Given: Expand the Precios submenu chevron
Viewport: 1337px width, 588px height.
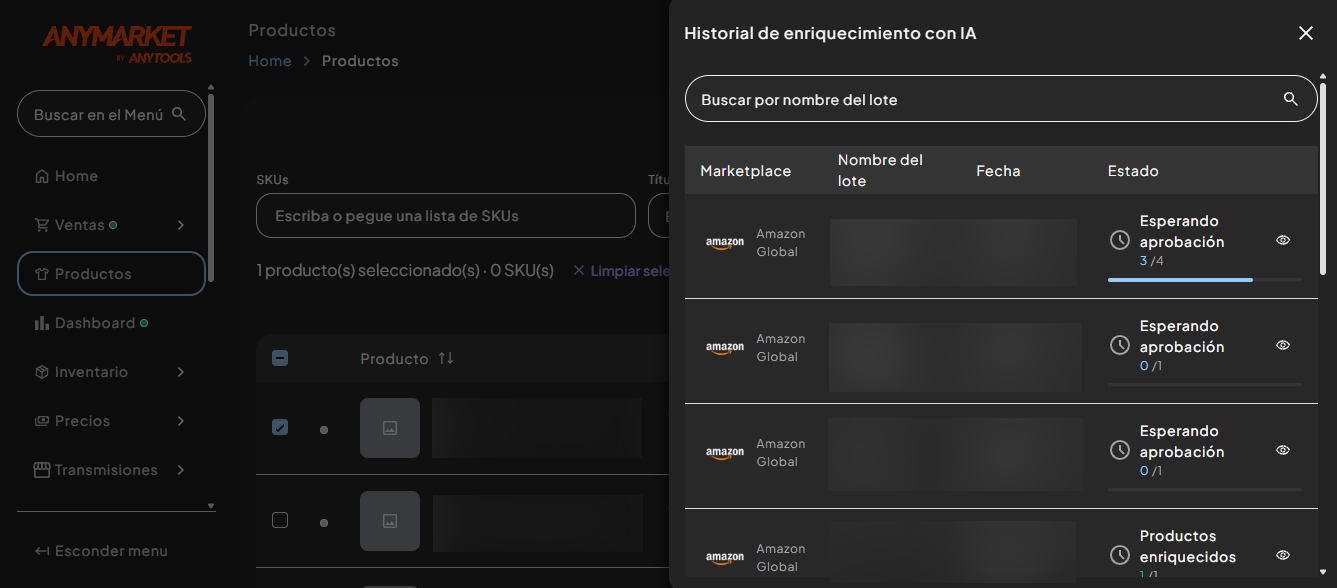Looking at the screenshot, I should [x=181, y=421].
